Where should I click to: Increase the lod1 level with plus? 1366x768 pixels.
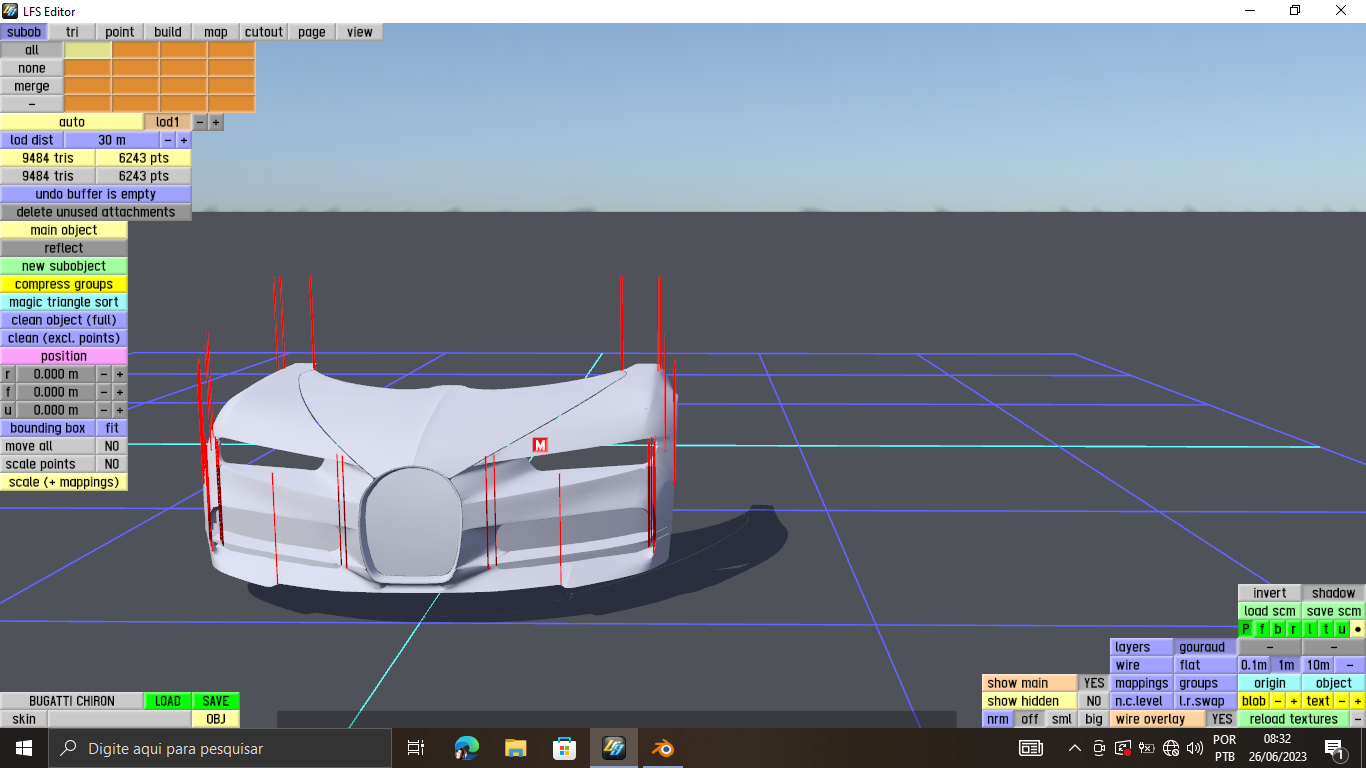click(x=216, y=122)
